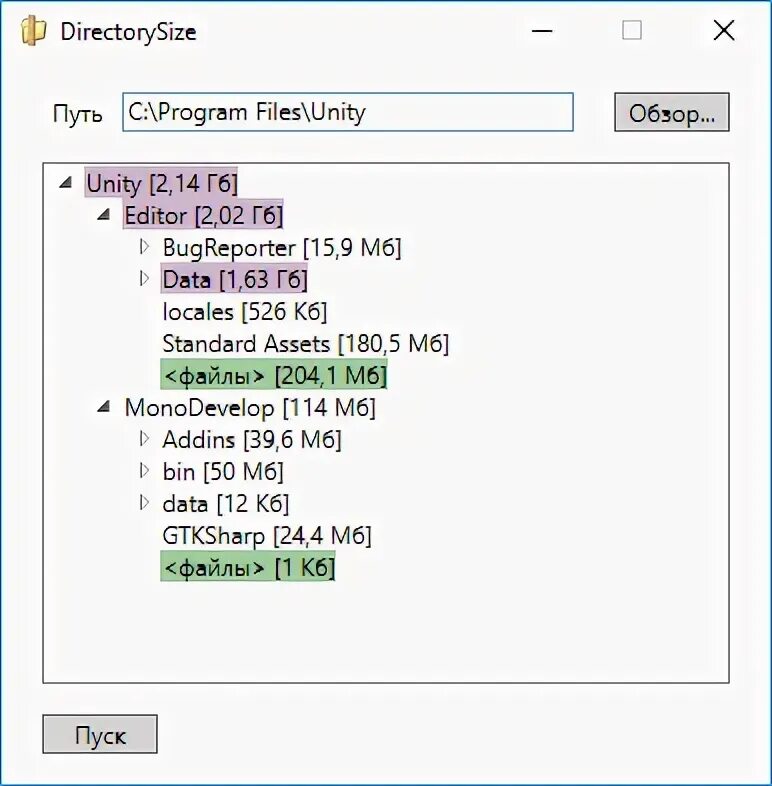Select the BugReporter [15,9 Мб] row
The width and height of the screenshot is (772, 786).
point(282,247)
